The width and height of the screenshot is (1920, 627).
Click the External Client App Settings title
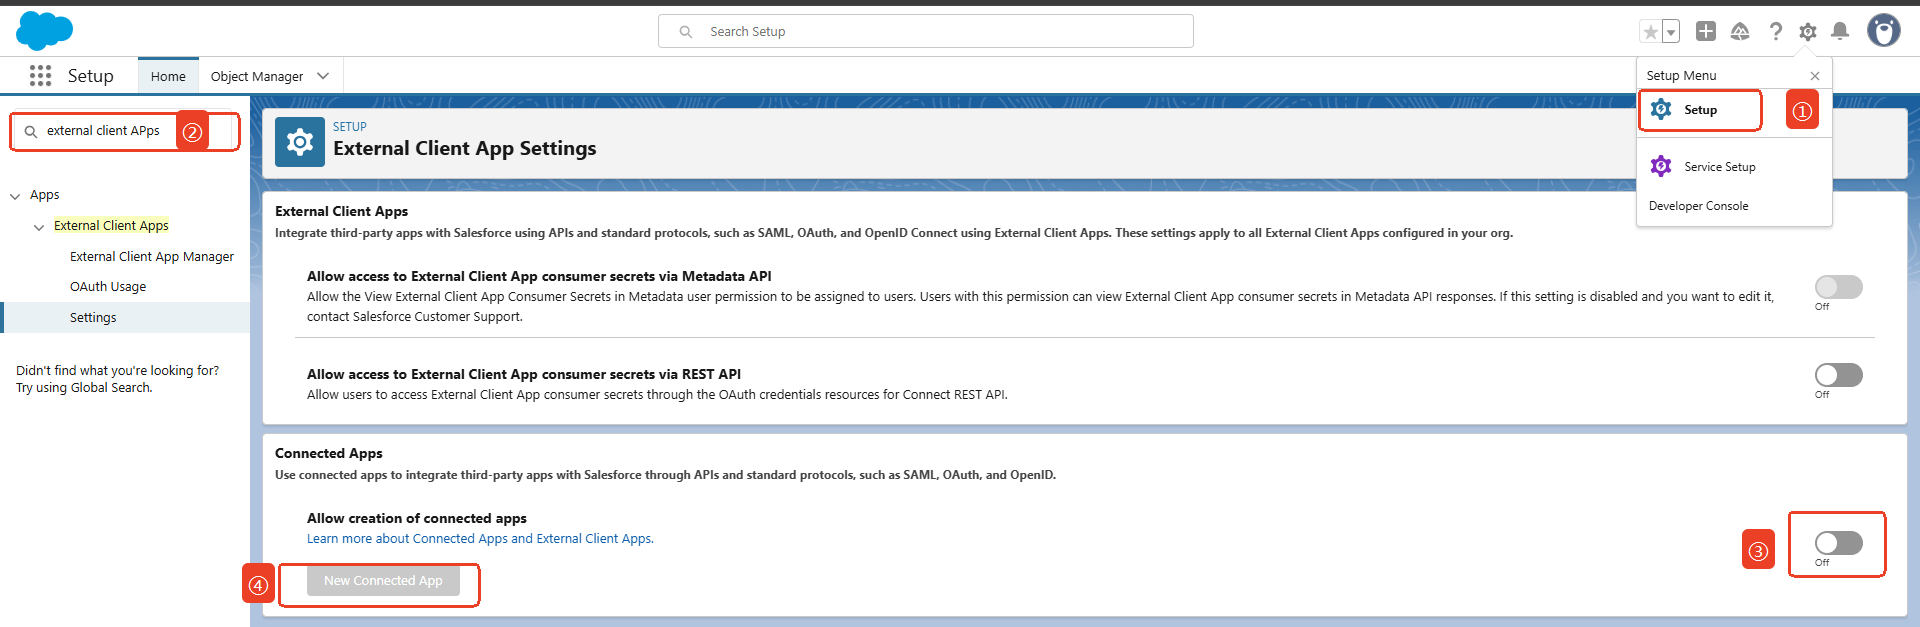465,148
